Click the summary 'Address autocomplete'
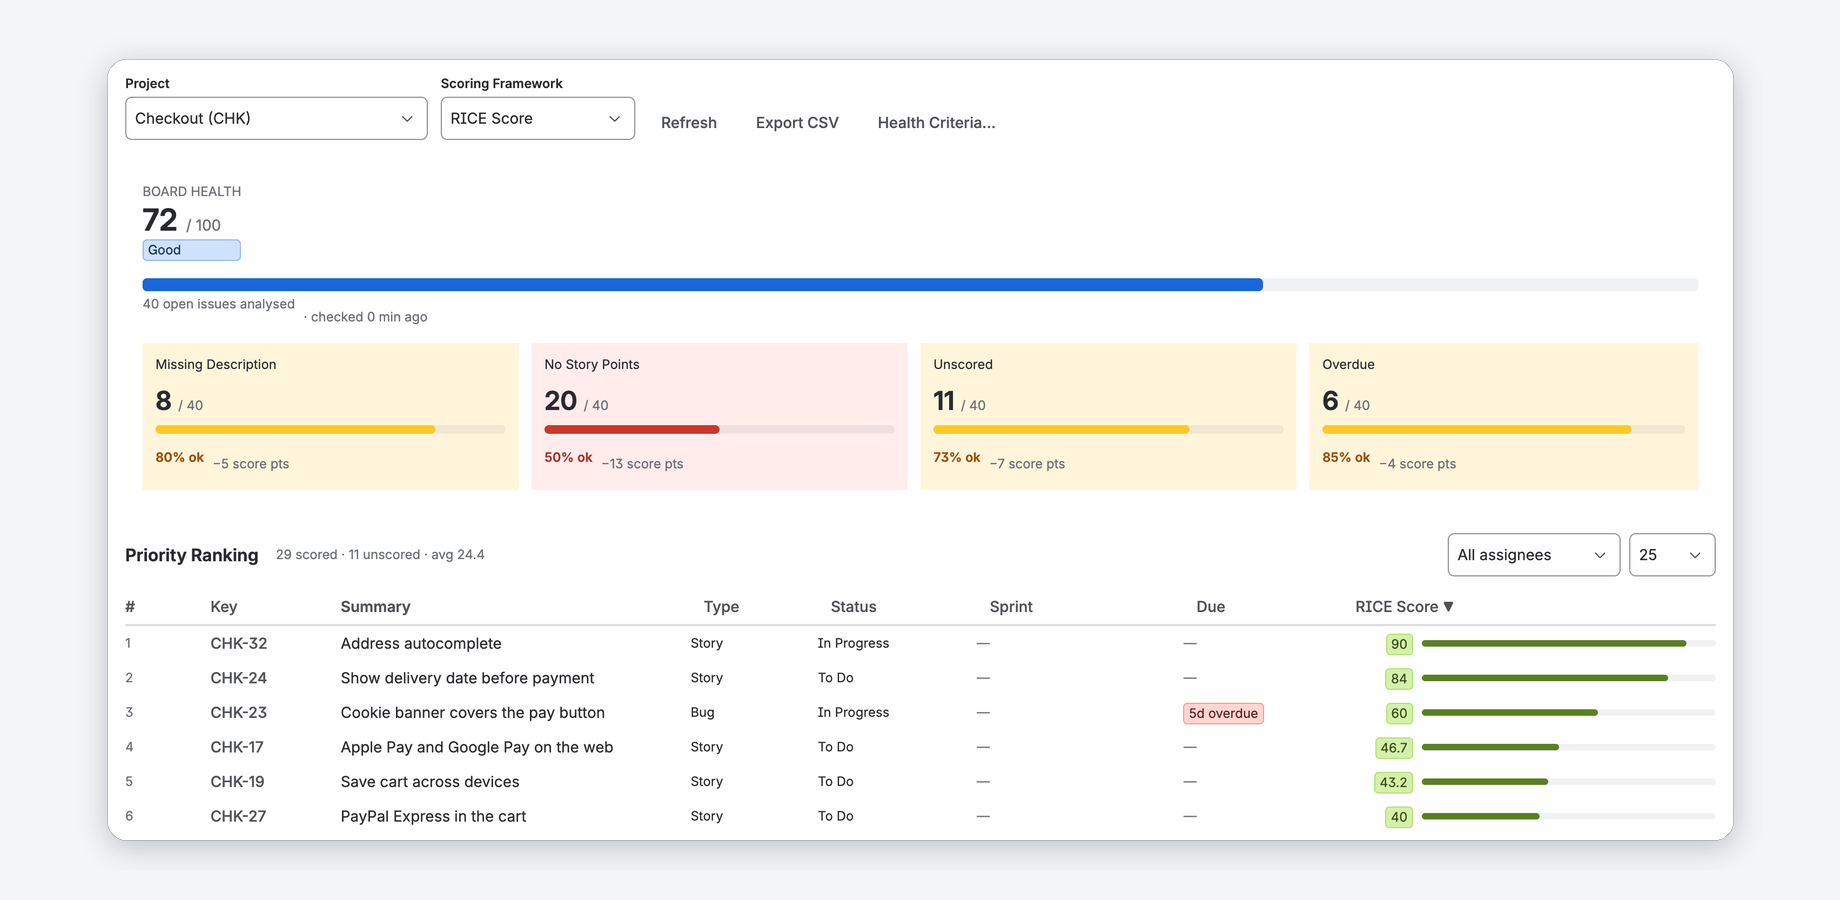Screen dimensions: 1840x900 (x=421, y=644)
